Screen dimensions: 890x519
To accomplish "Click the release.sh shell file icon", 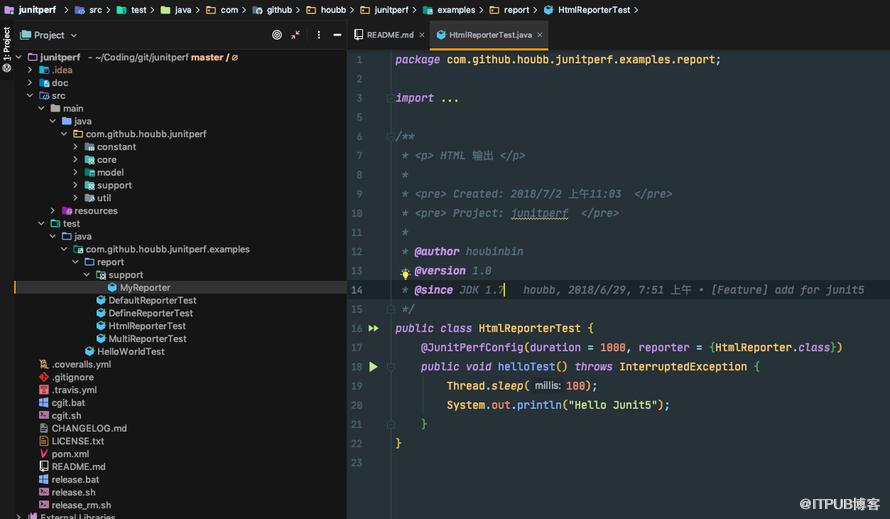I will (44, 492).
